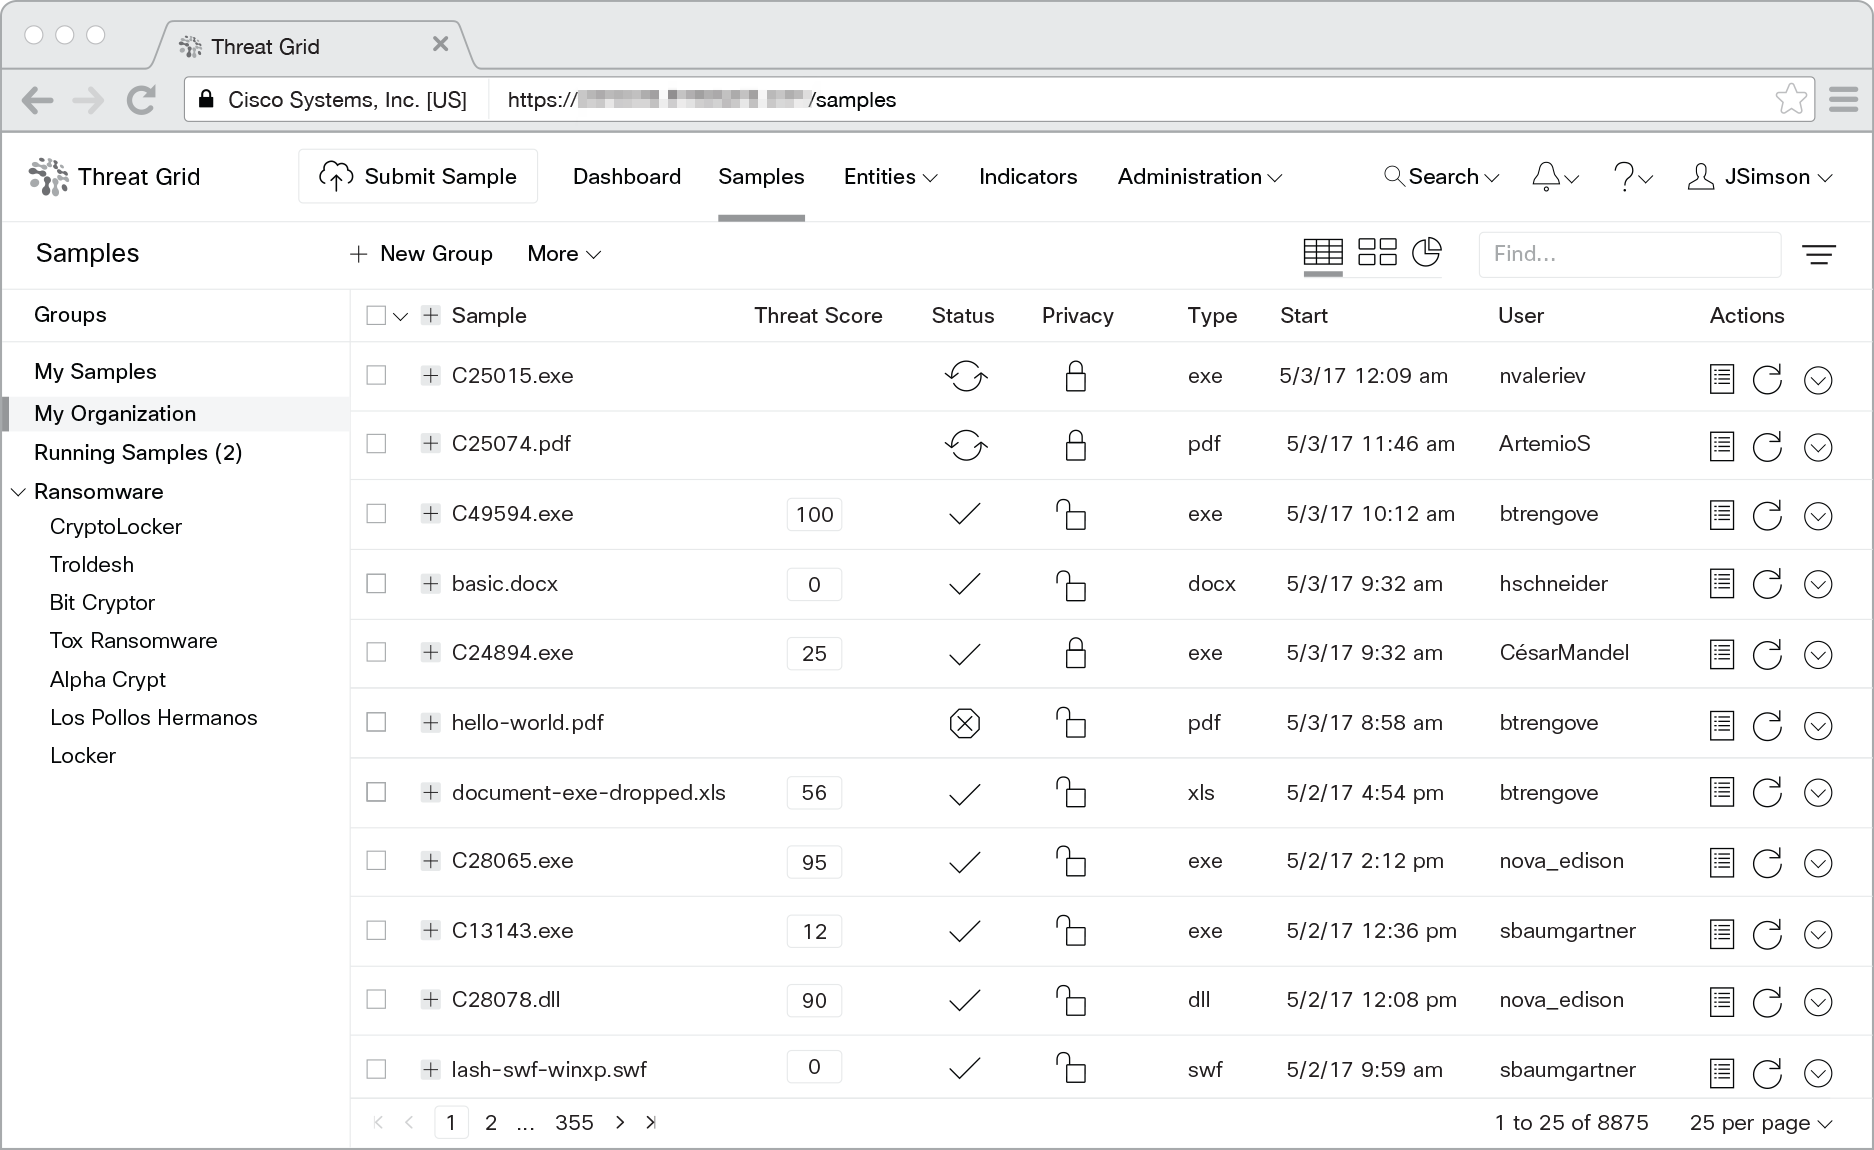Bookmark the page with the star icon
The width and height of the screenshot is (1874, 1150).
(x=1790, y=99)
